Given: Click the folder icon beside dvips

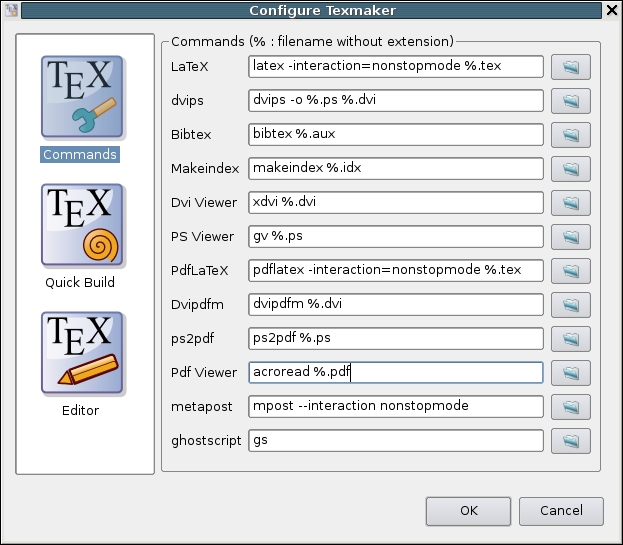Looking at the screenshot, I should [570, 101].
